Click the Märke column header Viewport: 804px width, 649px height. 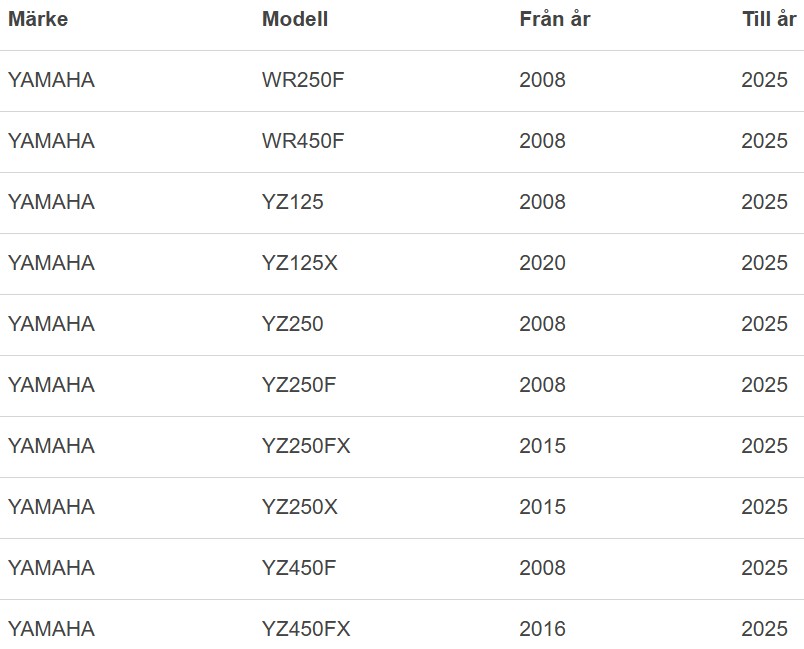point(38,19)
